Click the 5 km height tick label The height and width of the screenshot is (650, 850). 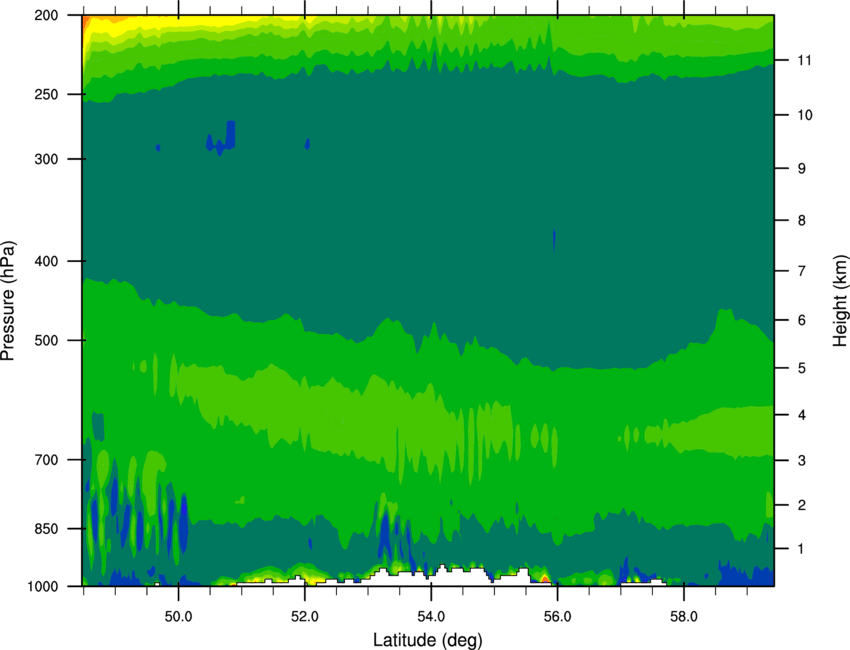802,368
